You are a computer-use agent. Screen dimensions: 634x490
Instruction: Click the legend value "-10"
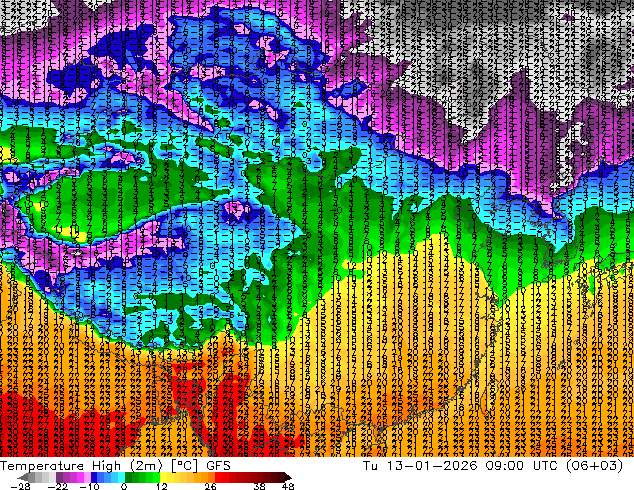point(89,486)
